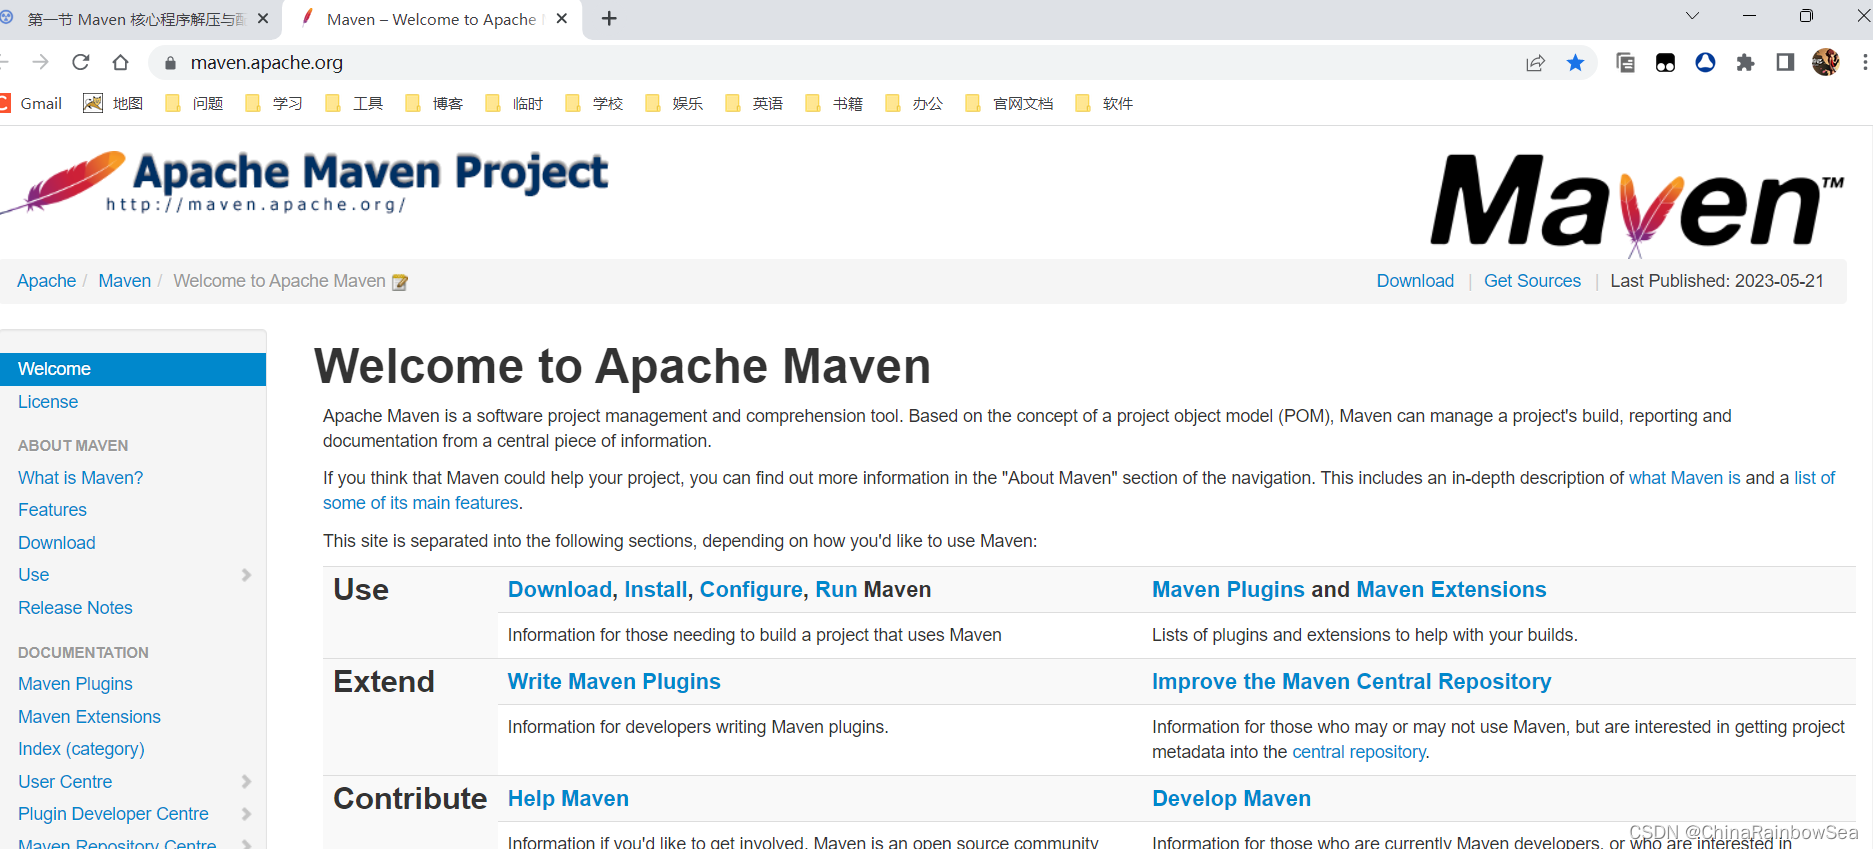The image size is (1873, 849).
Task: Share this page using the share icon
Action: pos(1535,63)
